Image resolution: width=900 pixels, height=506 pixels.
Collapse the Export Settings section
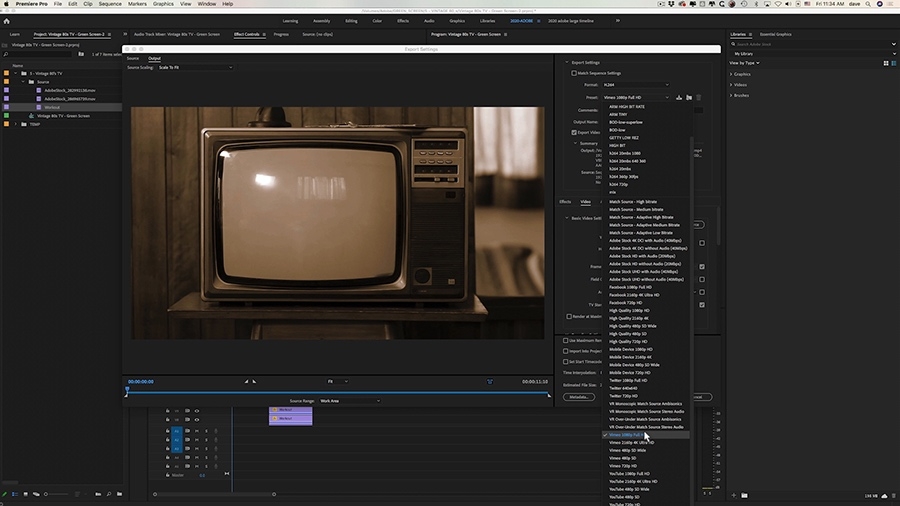pos(567,62)
